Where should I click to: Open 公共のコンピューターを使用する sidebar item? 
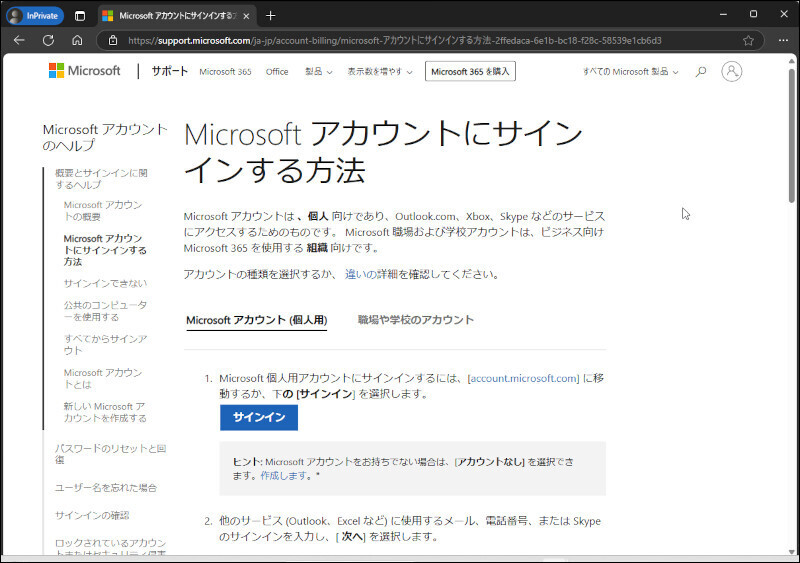[x=105, y=311]
